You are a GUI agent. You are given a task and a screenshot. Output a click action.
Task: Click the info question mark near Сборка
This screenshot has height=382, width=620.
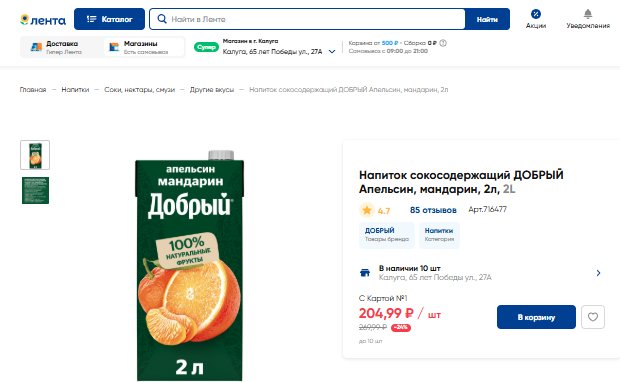pos(443,43)
